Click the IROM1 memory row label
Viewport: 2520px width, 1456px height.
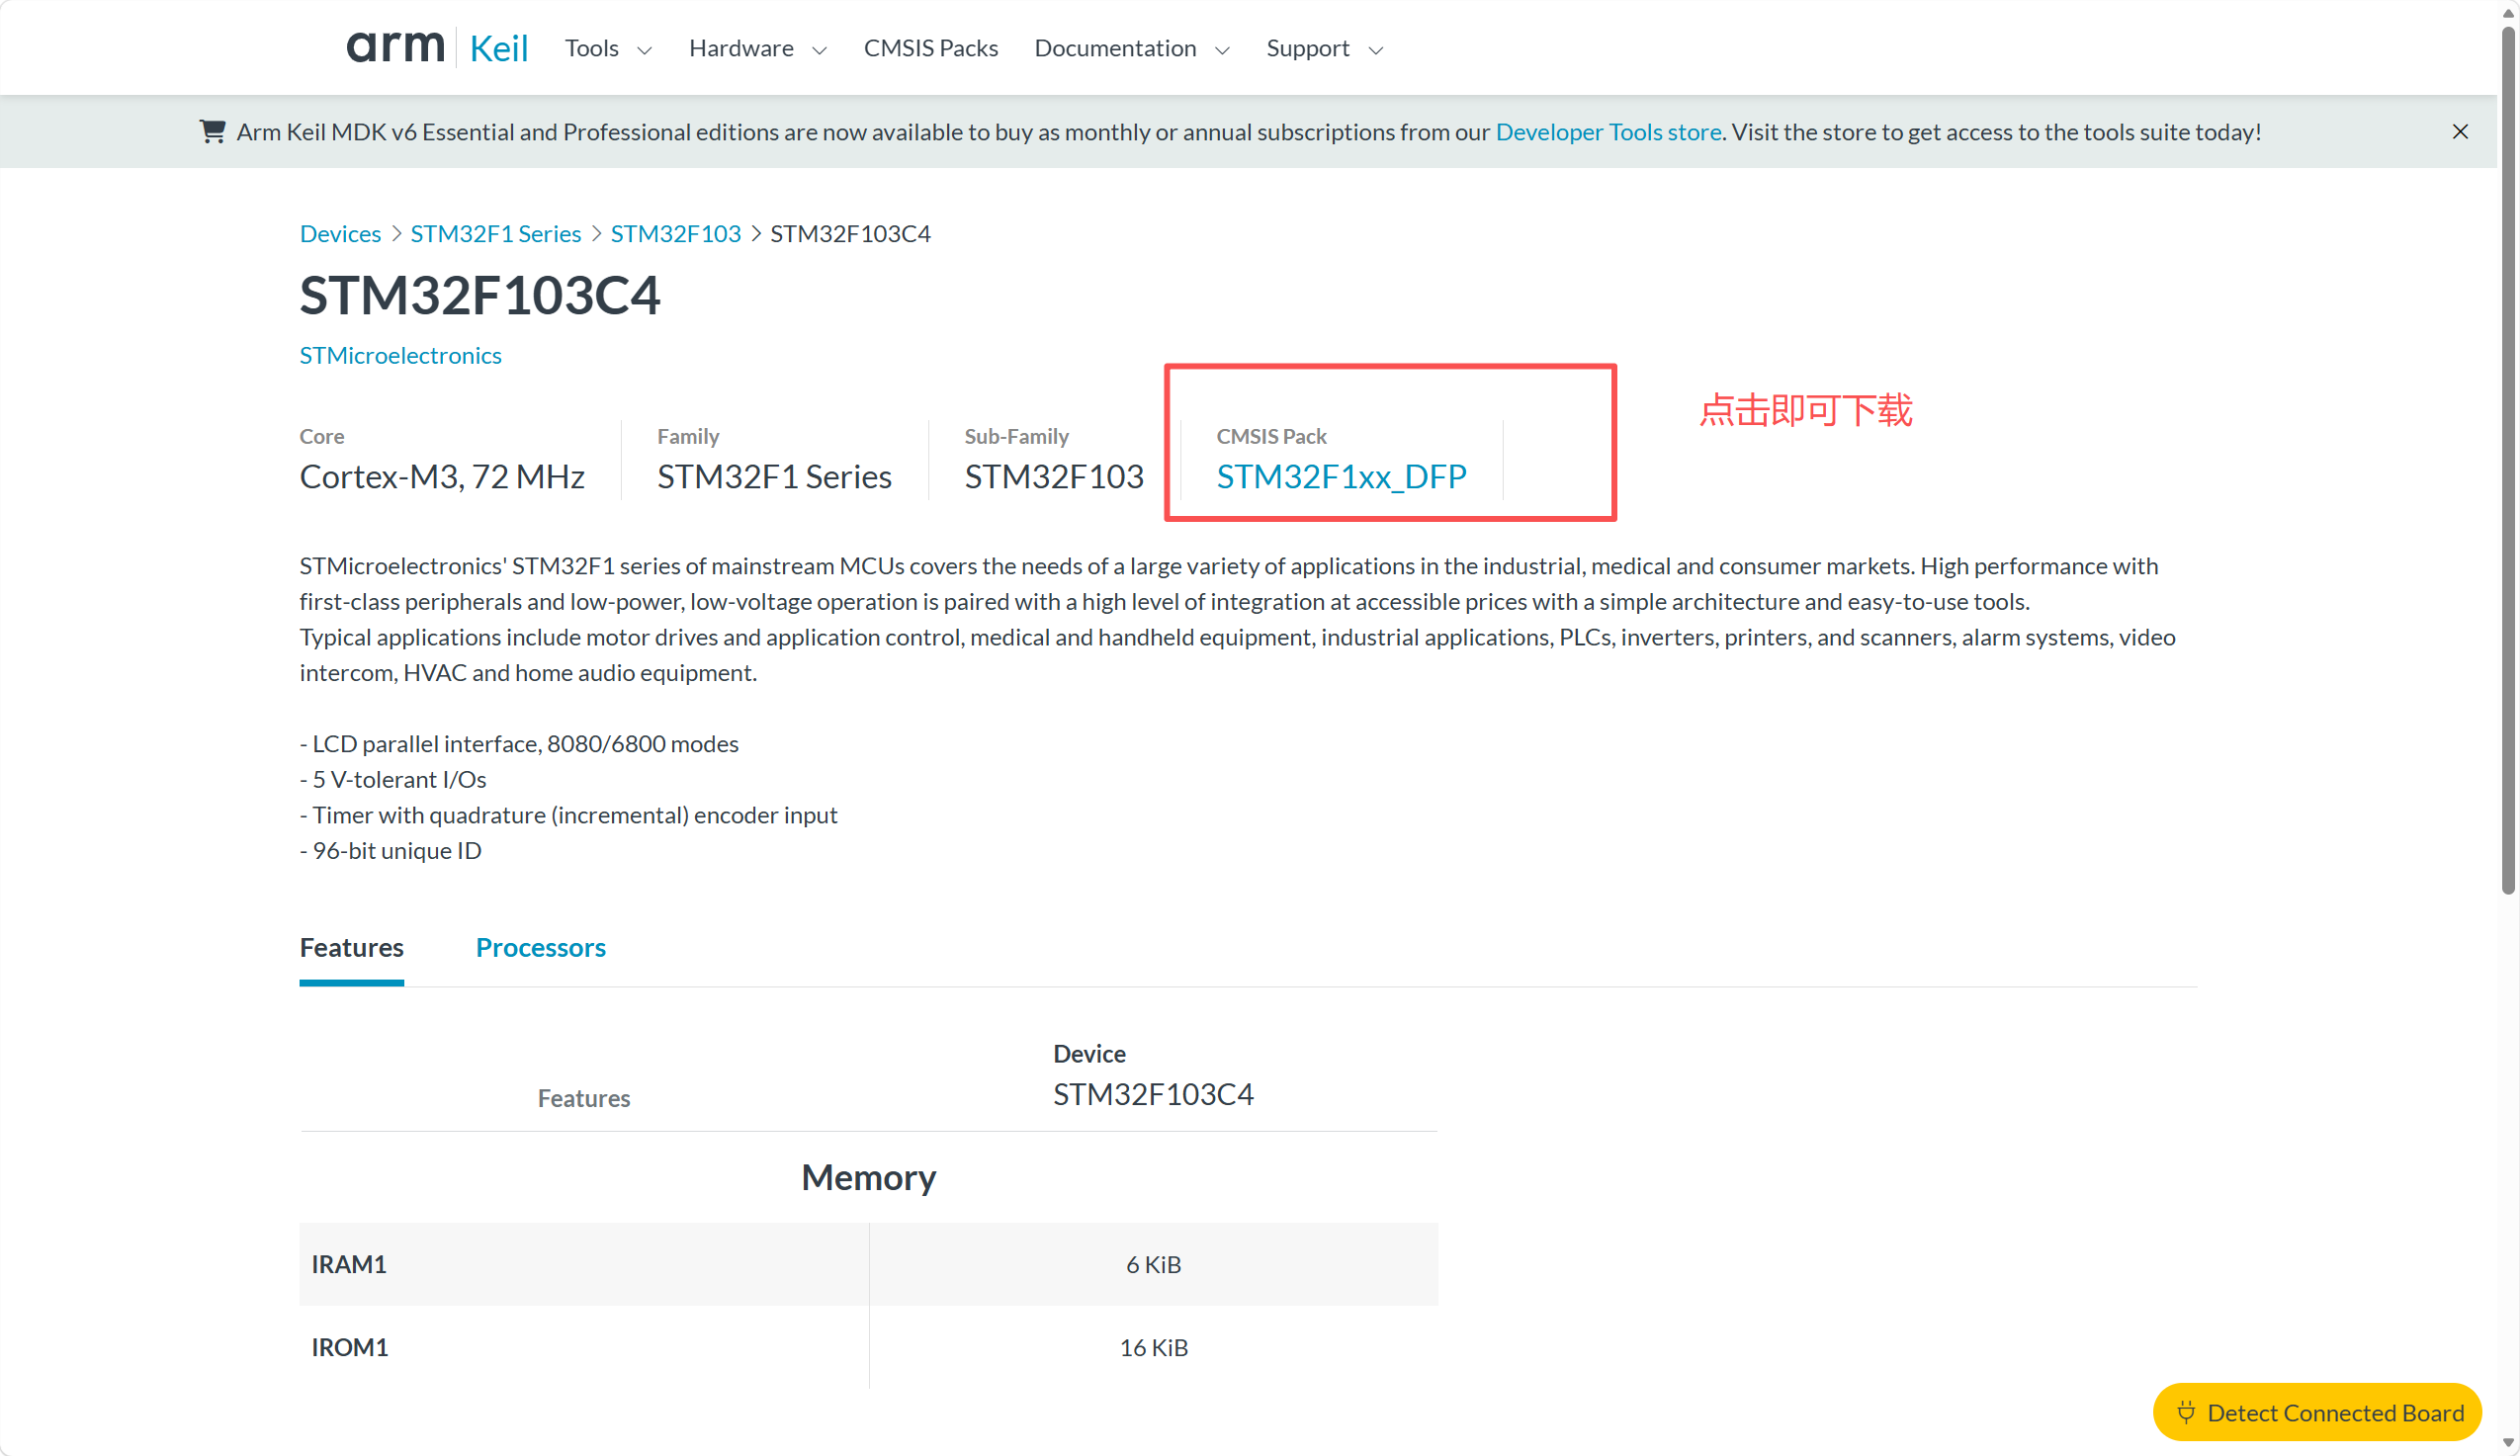point(350,1347)
